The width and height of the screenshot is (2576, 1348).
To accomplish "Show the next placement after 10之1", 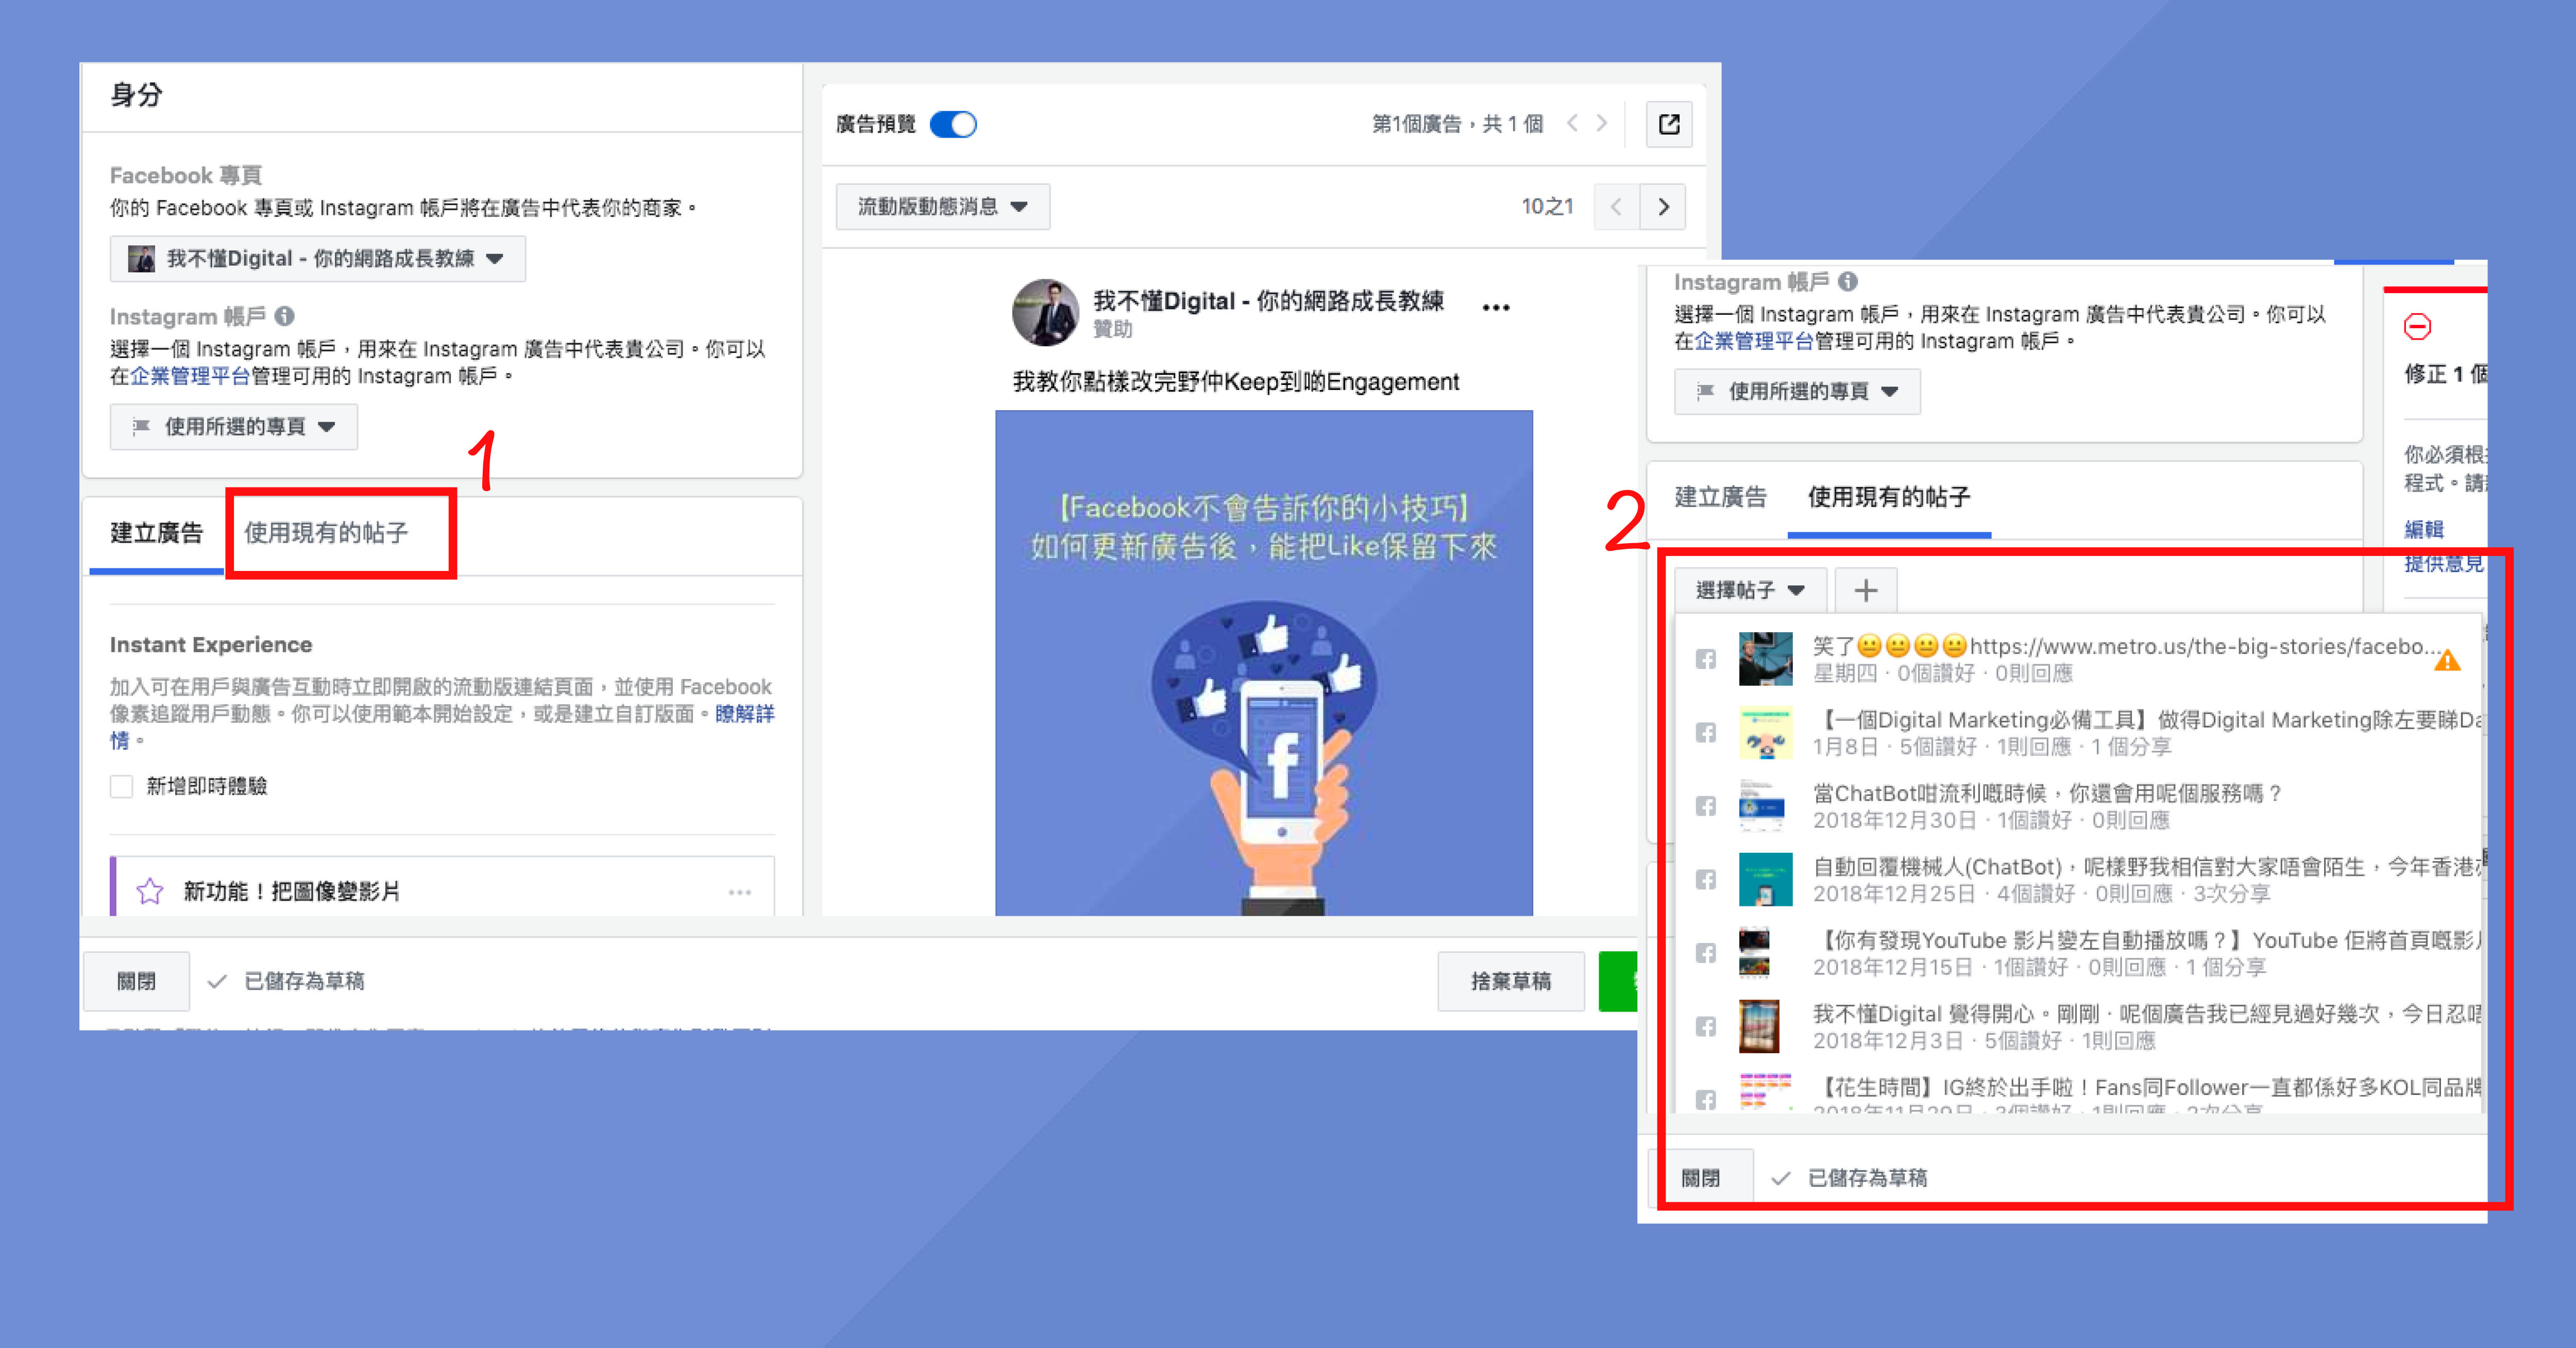I will pos(1663,207).
